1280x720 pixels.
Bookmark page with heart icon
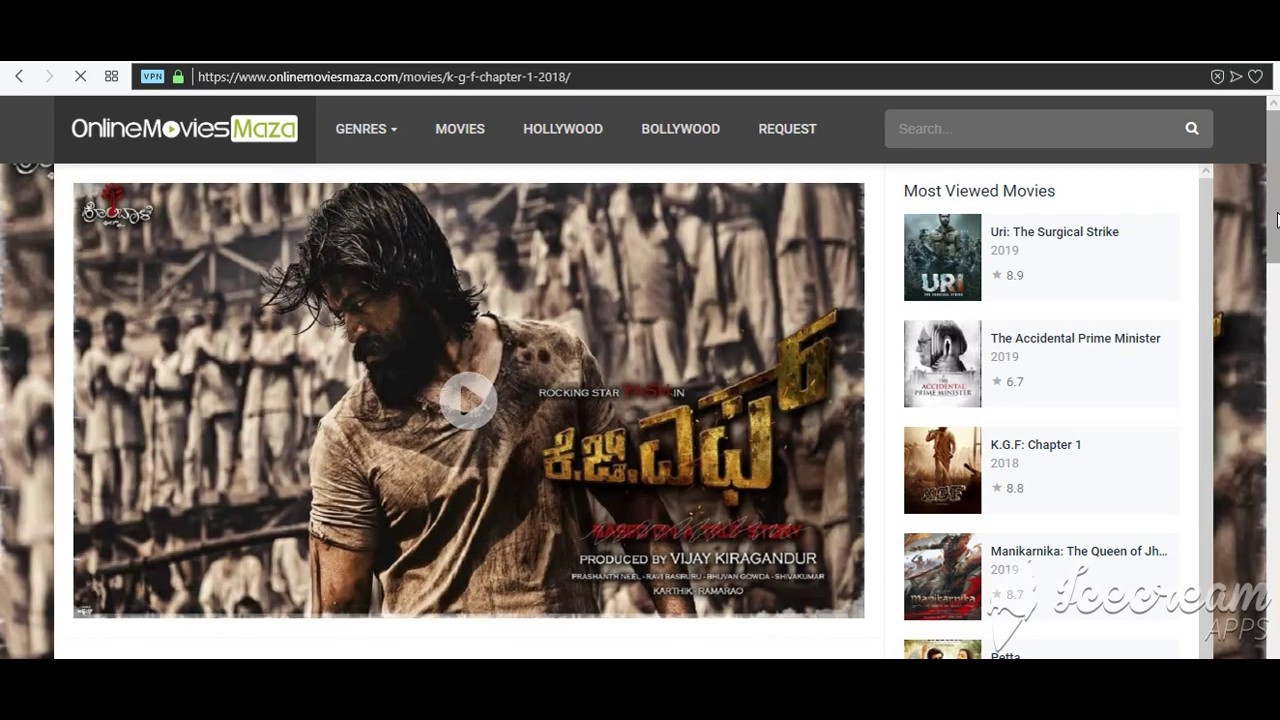coord(1255,76)
